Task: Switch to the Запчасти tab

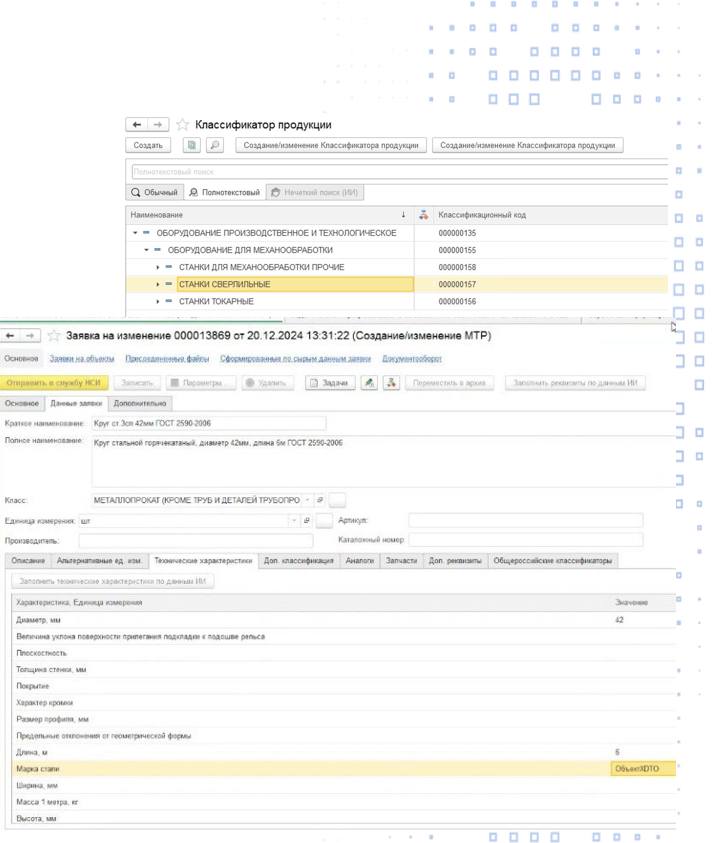Action: point(401,561)
